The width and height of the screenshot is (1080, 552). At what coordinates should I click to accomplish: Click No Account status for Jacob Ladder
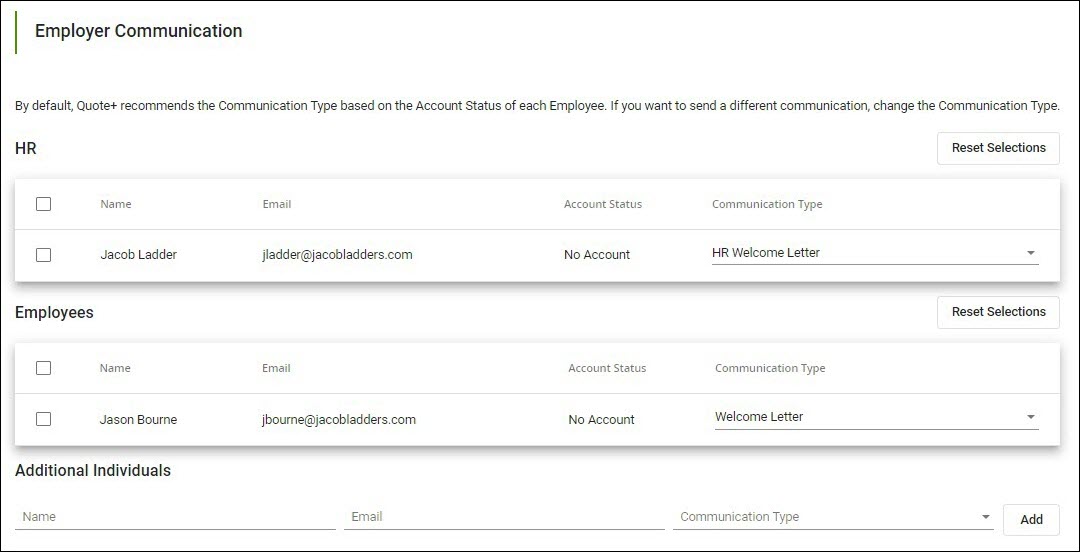click(596, 255)
